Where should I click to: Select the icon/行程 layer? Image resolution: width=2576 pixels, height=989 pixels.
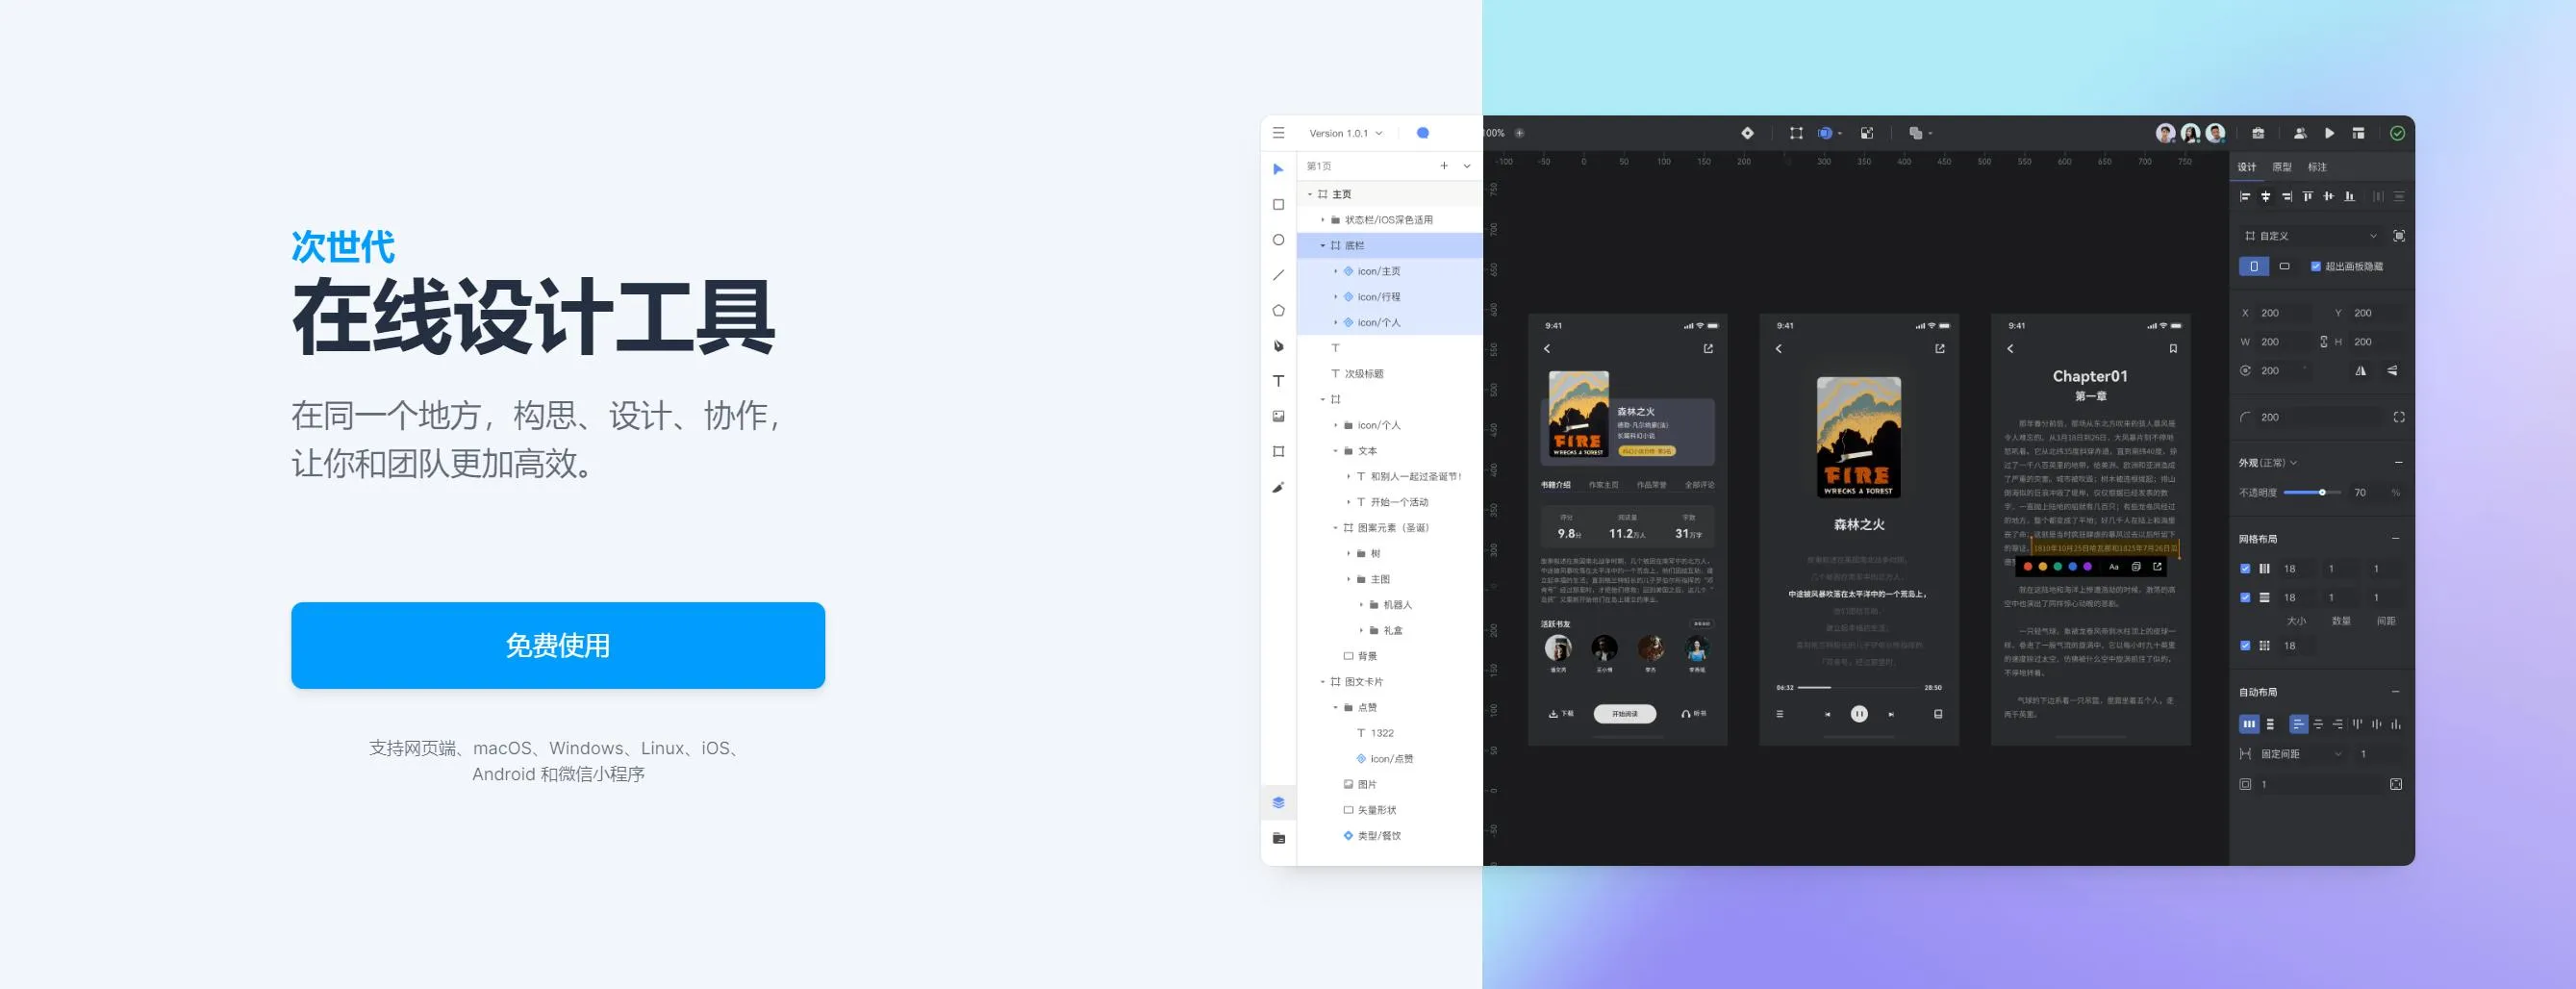pos(1378,297)
